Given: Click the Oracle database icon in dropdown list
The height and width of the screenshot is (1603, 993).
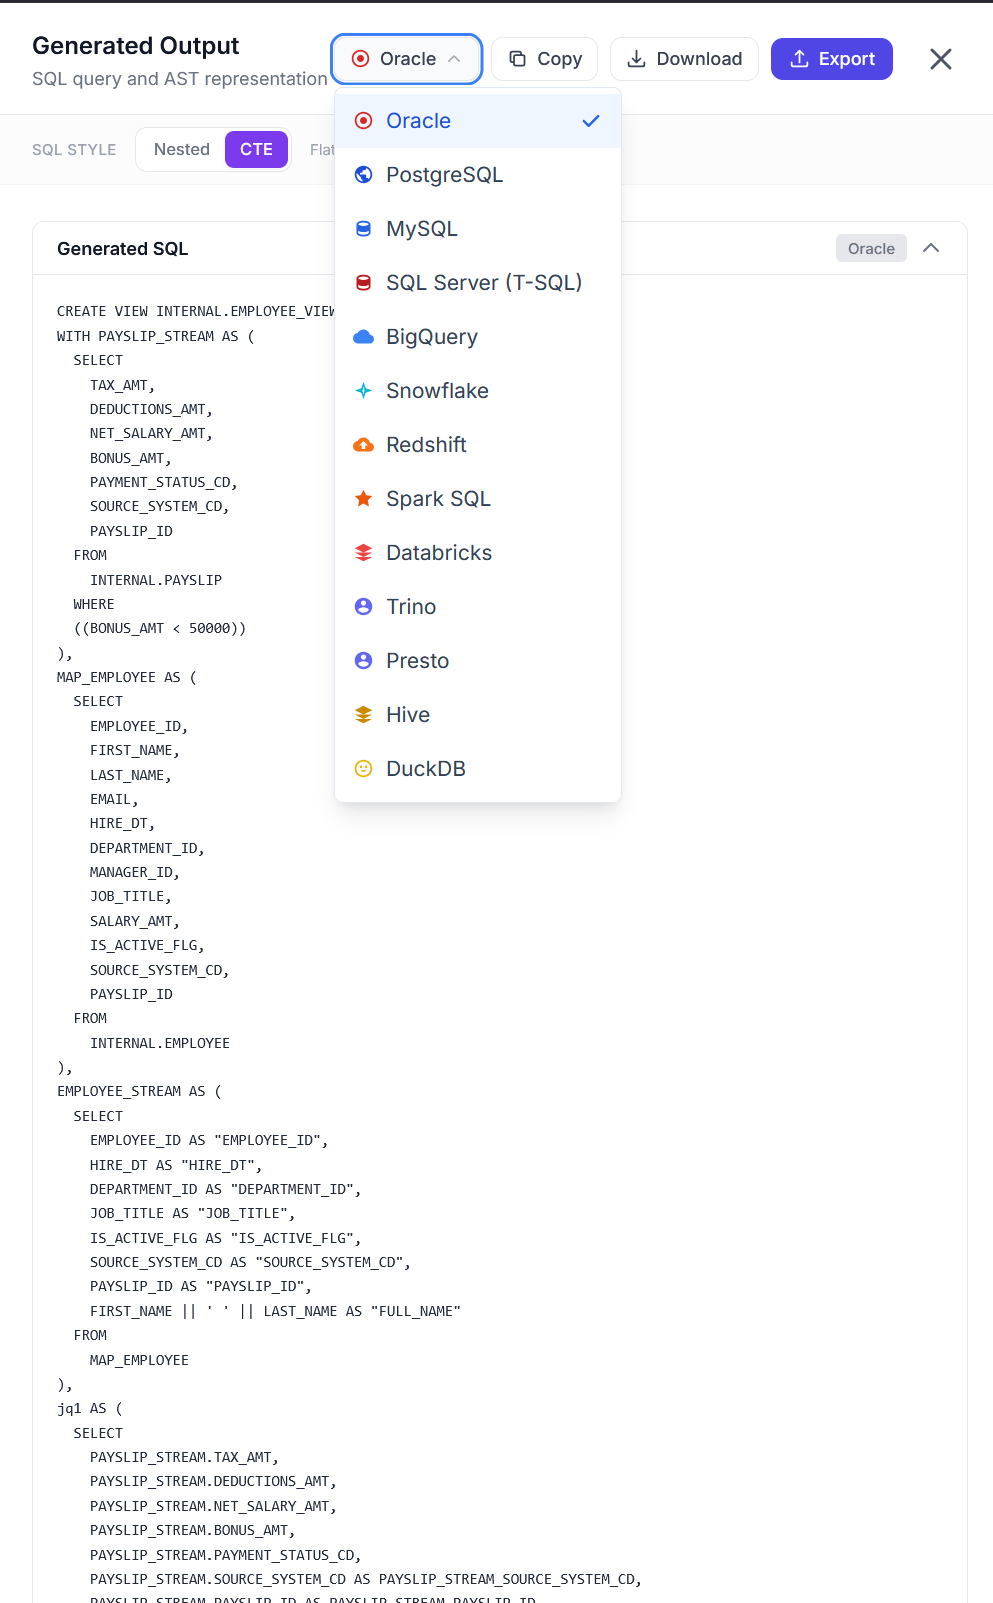Looking at the screenshot, I should click(x=364, y=121).
